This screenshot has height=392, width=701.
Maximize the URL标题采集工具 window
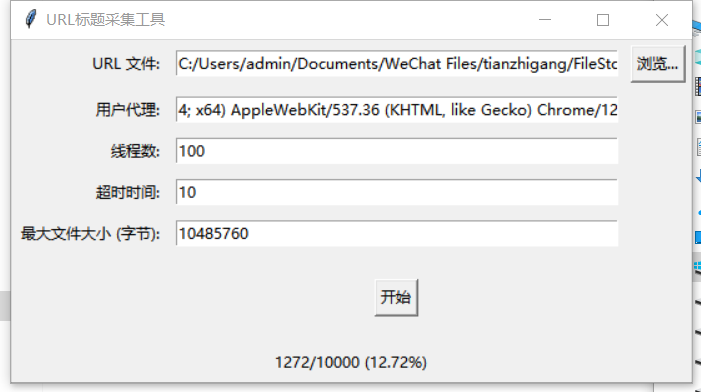(x=603, y=20)
